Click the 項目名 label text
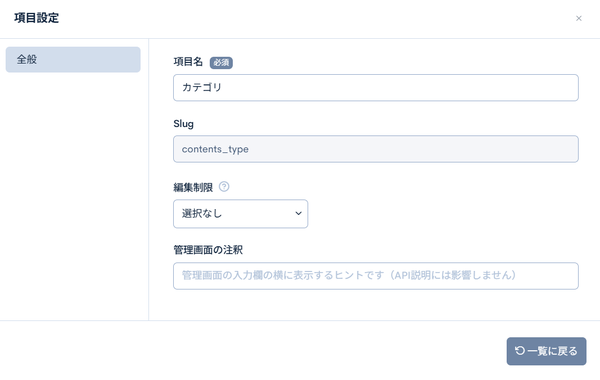 pyautogui.click(x=188, y=62)
